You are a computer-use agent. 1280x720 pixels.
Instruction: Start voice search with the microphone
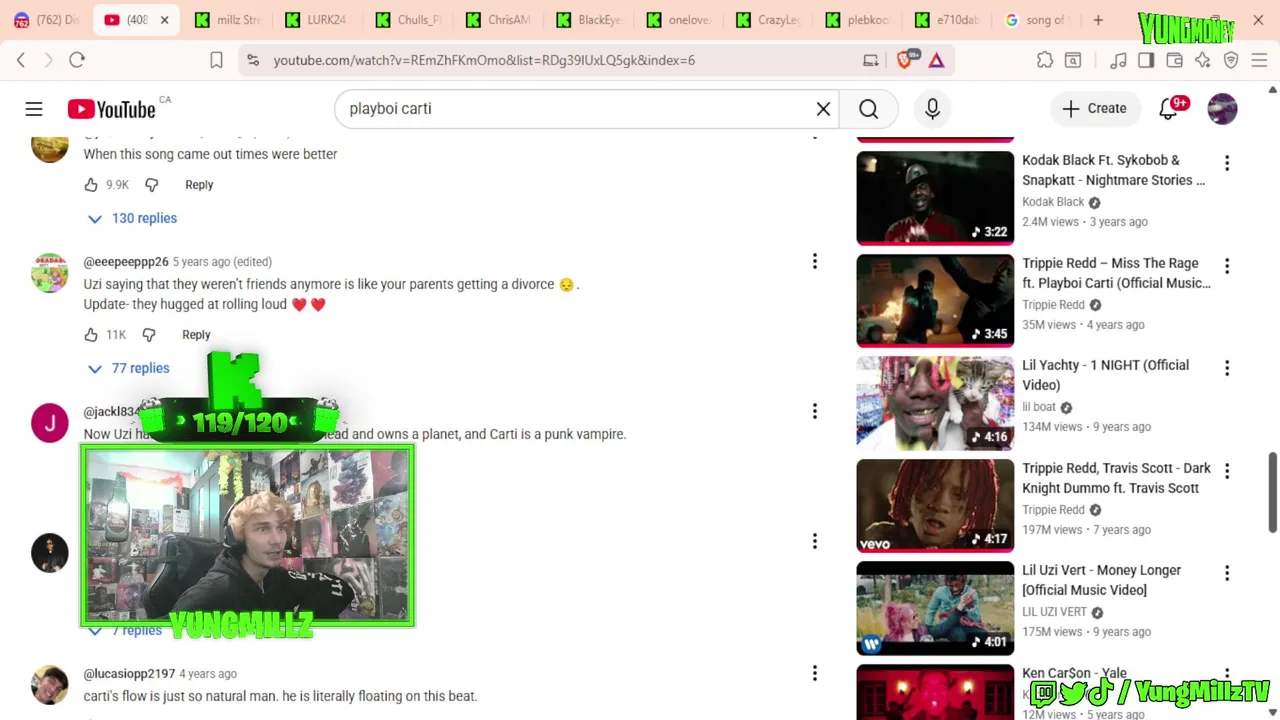pos(932,109)
